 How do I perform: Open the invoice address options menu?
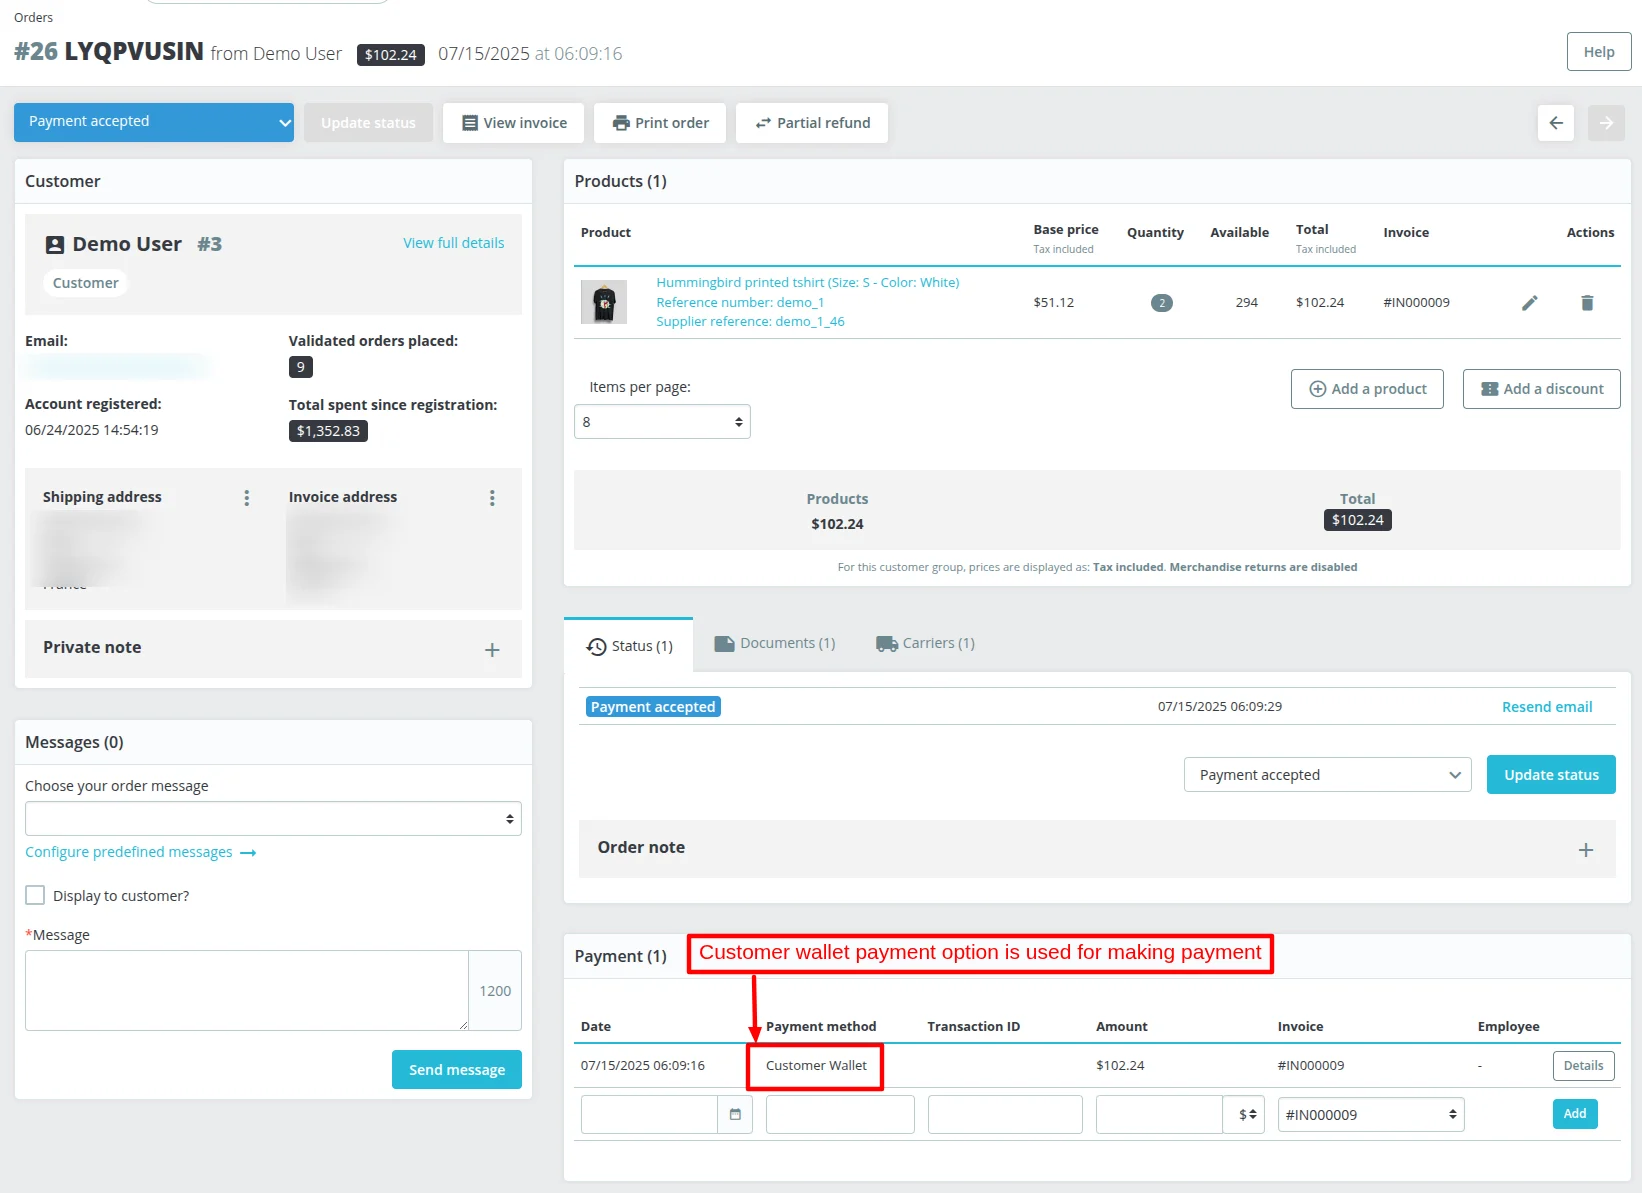[x=491, y=497]
